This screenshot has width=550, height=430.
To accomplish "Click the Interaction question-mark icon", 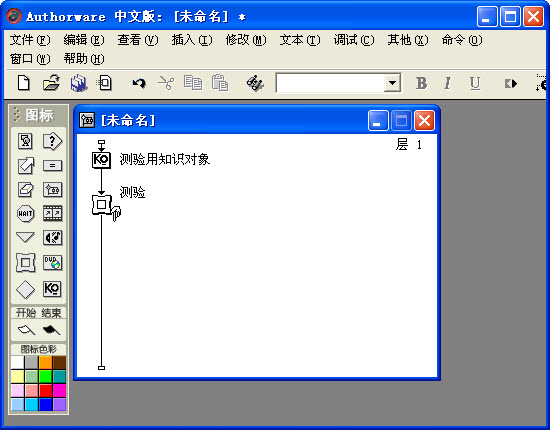I will point(52,141).
